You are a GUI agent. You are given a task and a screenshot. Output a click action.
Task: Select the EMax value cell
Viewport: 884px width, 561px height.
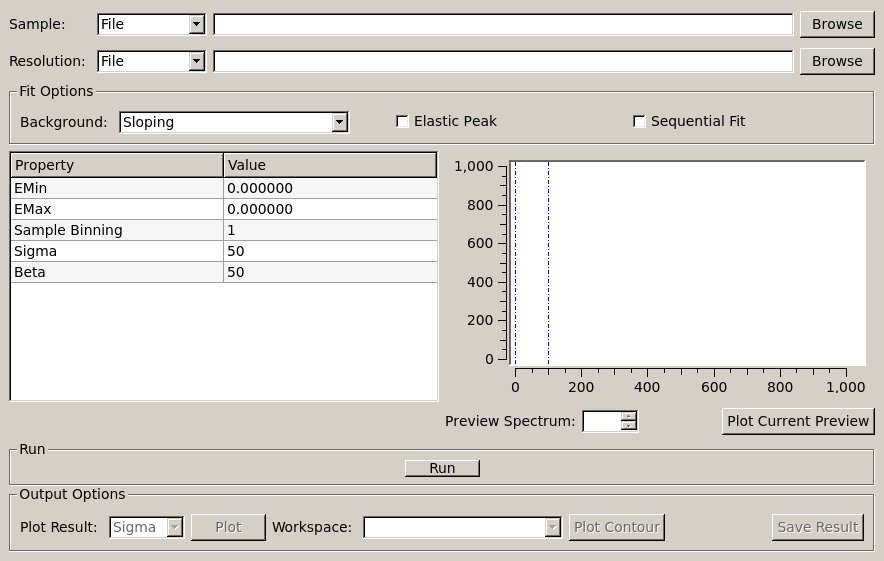330,209
